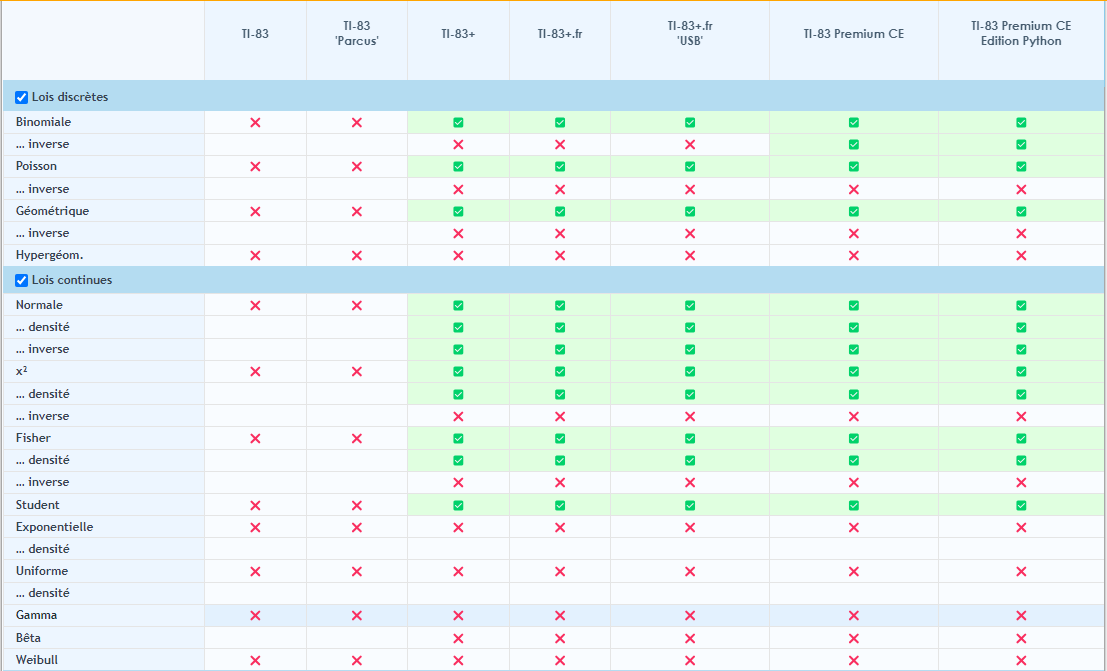Click Bêta red cross under TI-83+

pos(458,639)
